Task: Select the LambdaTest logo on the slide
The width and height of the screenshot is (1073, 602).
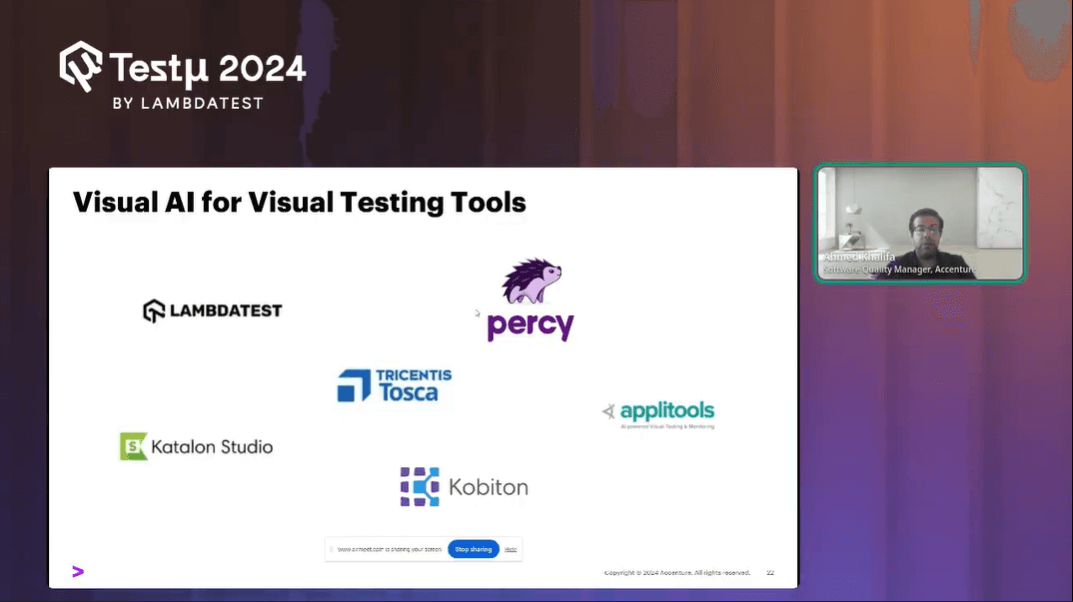Action: pyautogui.click(x=211, y=310)
